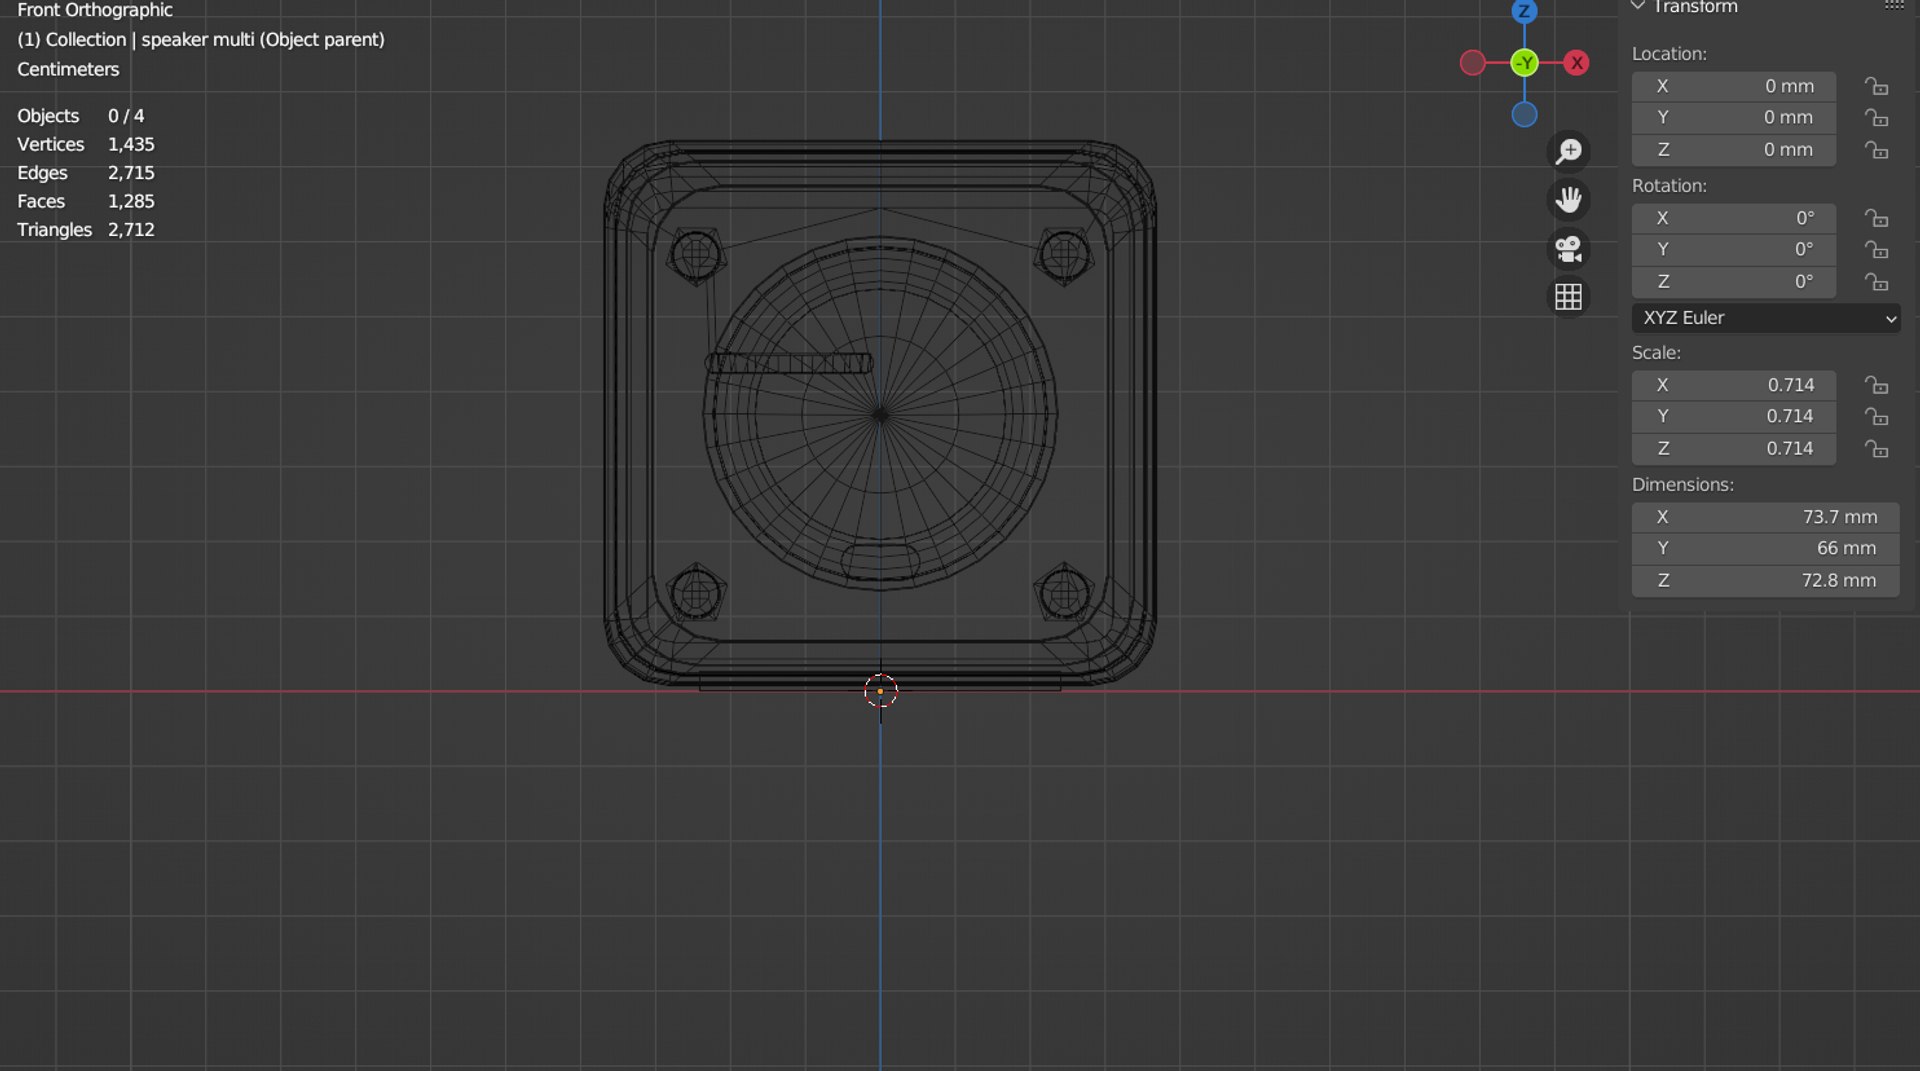Image resolution: width=1920 pixels, height=1071 pixels.
Task: Toggle the Scale Y lock
Action: tap(1876, 417)
